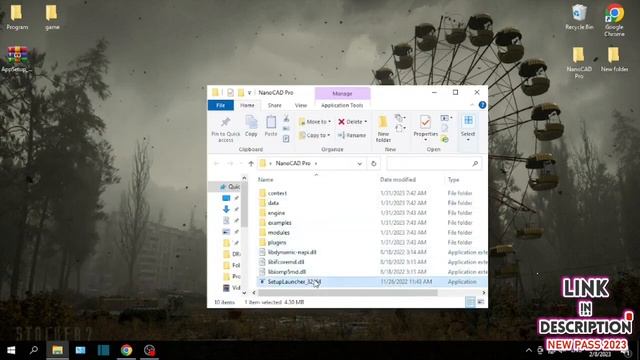
Task: Switch to the Home ribbon tab
Action: tap(247, 105)
